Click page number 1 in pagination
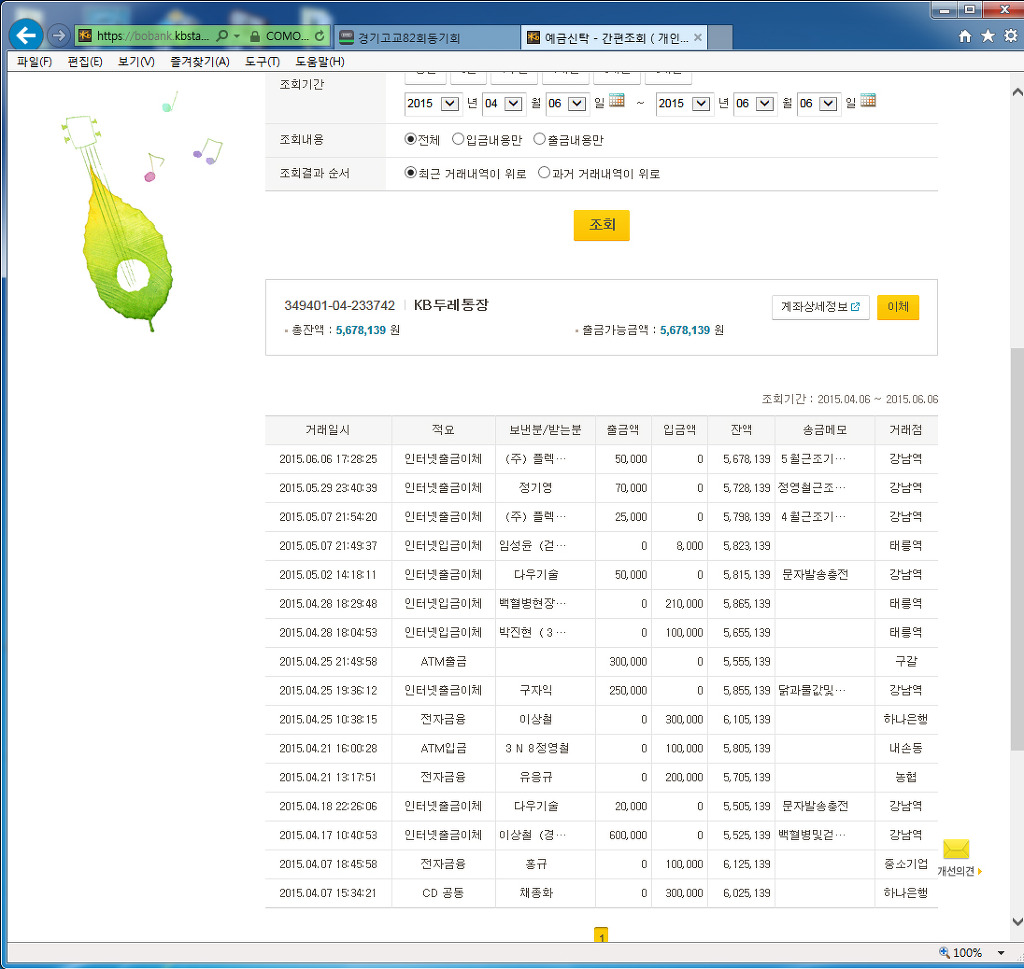Image resolution: width=1024 pixels, height=969 pixels. (601, 936)
